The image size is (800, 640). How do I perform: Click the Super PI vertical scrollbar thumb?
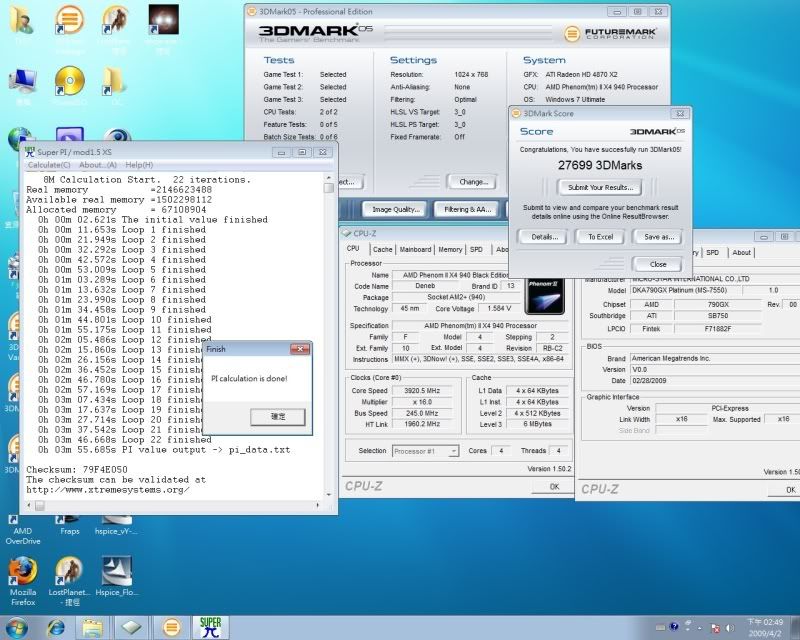pos(329,188)
